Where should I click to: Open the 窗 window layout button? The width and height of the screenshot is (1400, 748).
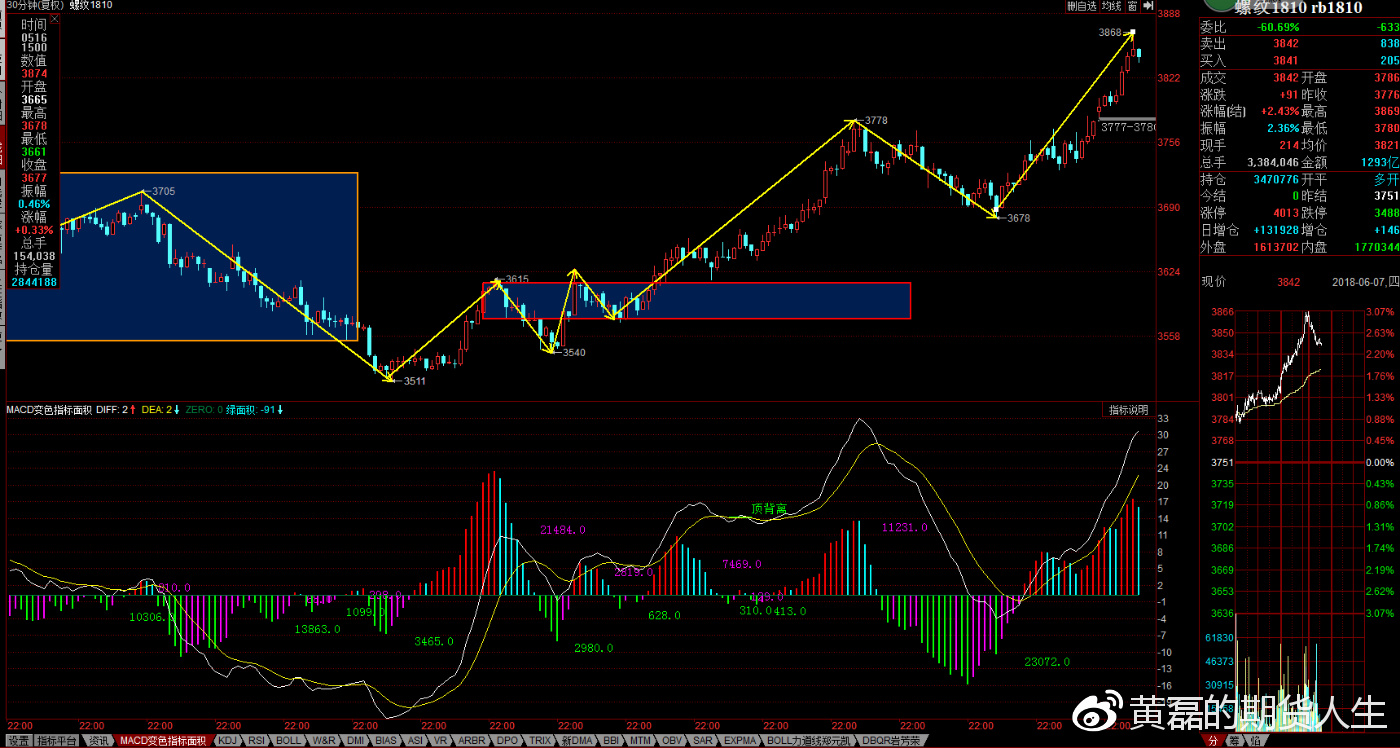1132,6
